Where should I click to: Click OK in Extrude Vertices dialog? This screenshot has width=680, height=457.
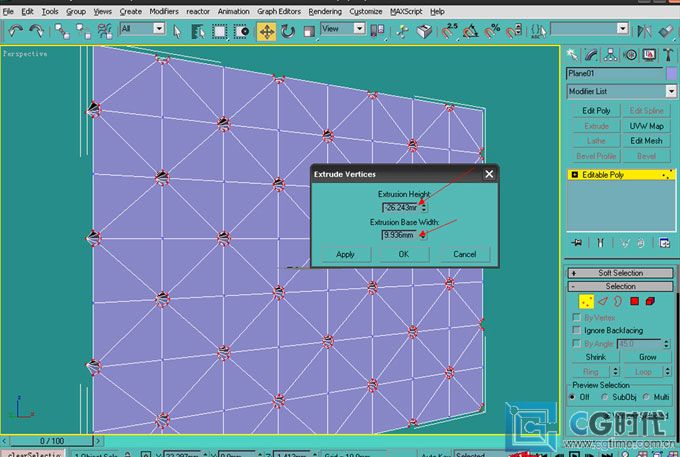click(404, 254)
